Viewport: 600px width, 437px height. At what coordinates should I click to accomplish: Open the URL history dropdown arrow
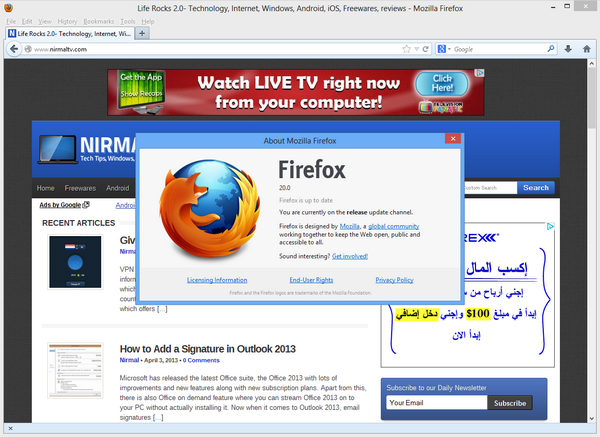tap(416, 49)
